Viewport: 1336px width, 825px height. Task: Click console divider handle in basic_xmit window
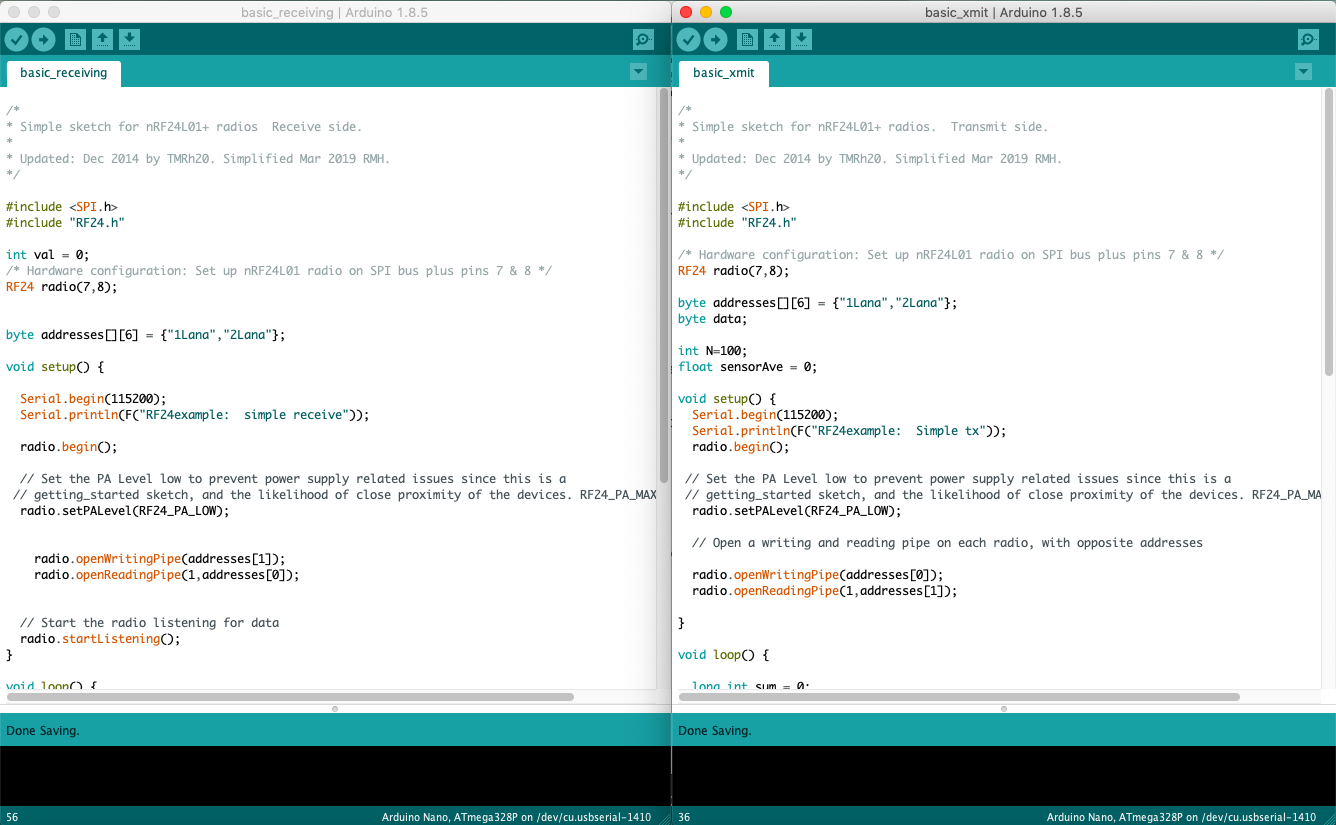click(1004, 709)
